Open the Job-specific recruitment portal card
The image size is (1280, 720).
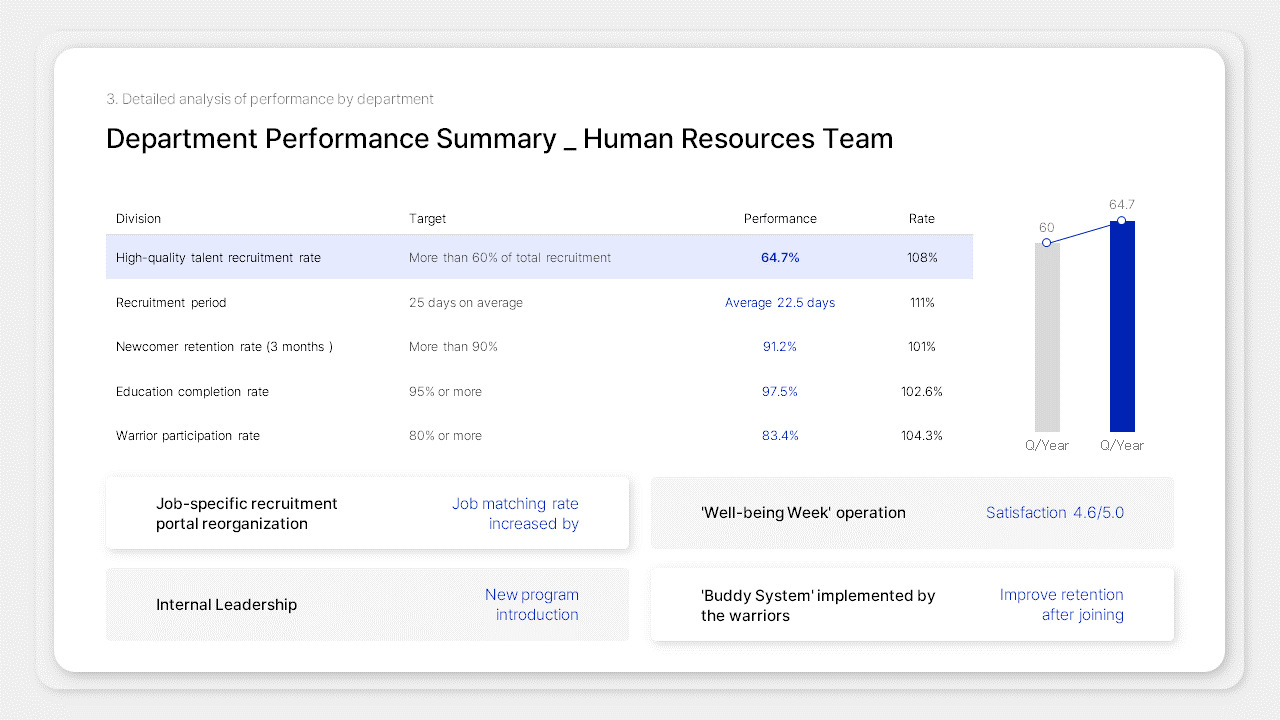(x=367, y=513)
